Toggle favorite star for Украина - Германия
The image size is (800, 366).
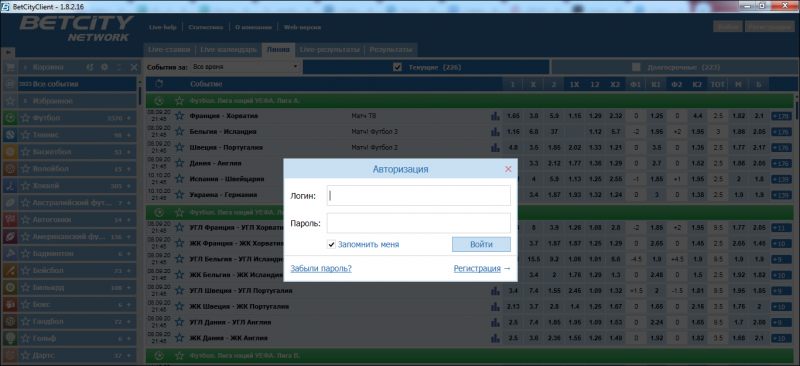click(x=179, y=194)
